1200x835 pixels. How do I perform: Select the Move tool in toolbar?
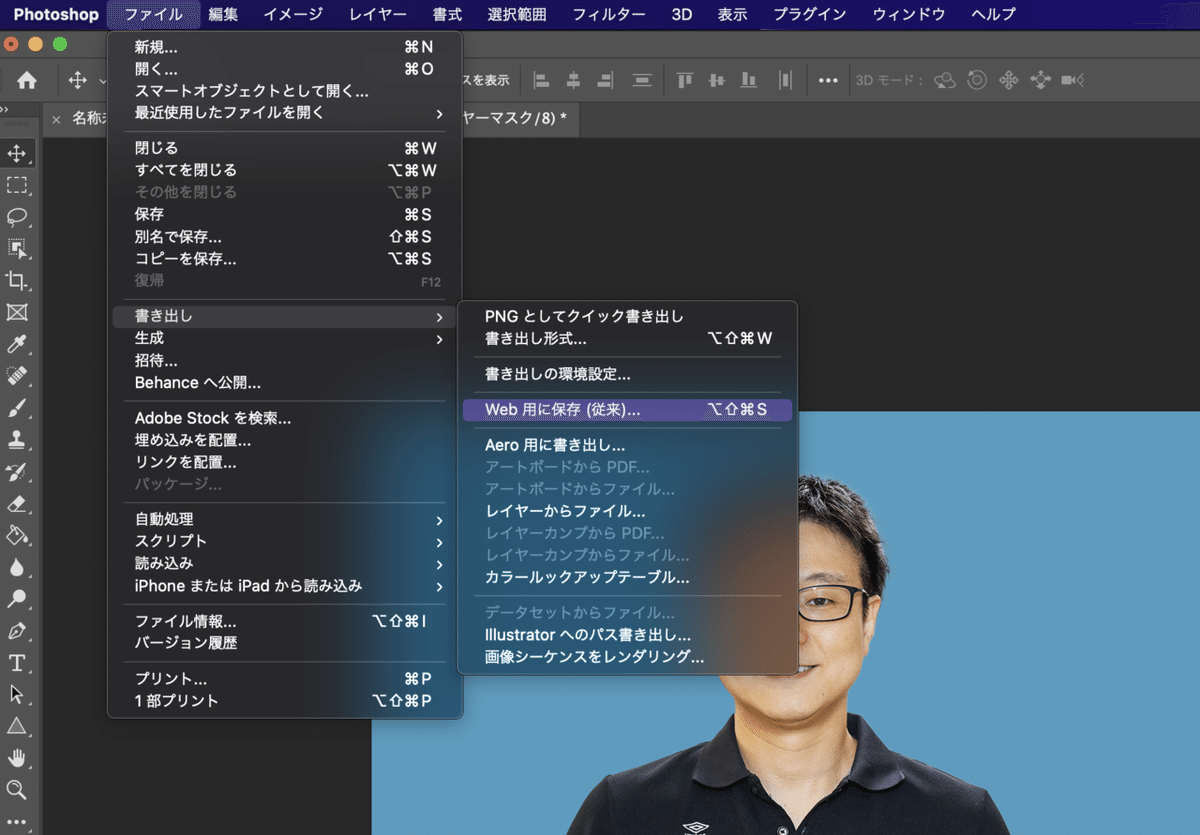(x=17, y=154)
